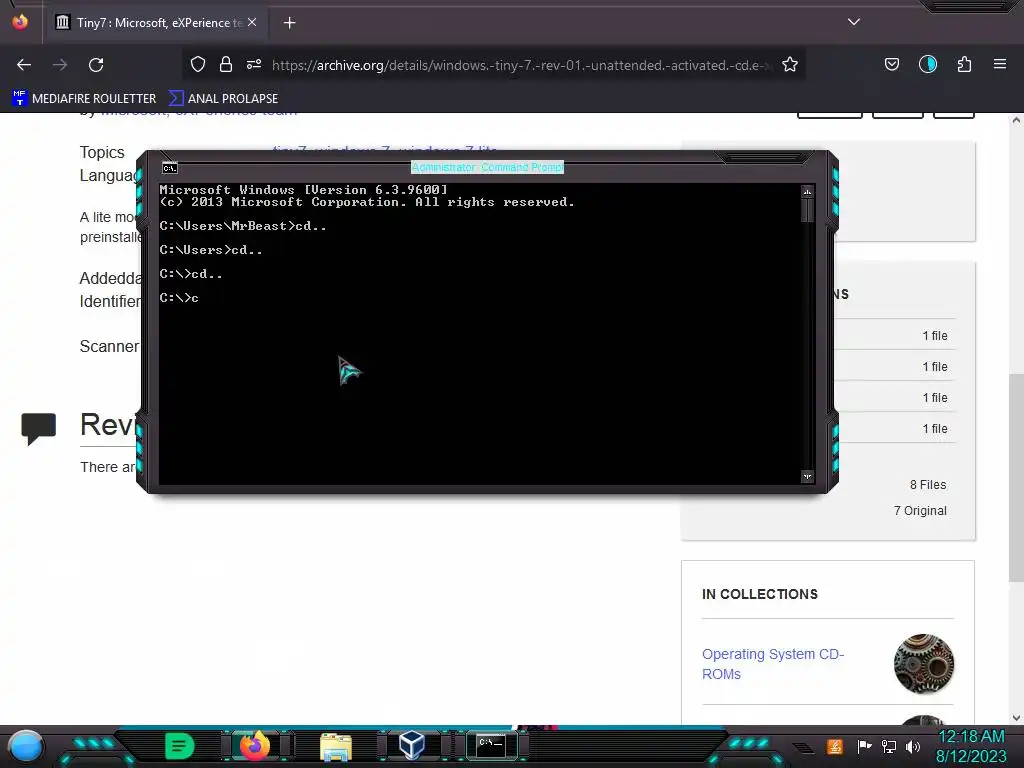The height and width of the screenshot is (768, 1024).
Task: Open Action Center flag icon
Action: (x=864, y=746)
